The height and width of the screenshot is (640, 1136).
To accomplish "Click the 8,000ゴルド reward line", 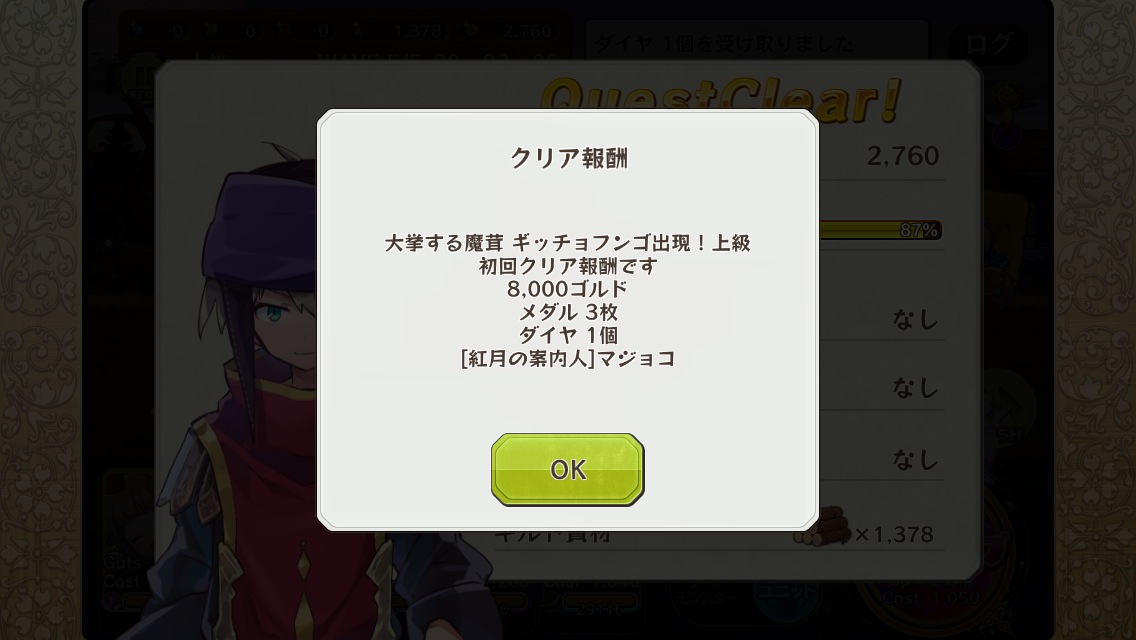I will pos(567,289).
